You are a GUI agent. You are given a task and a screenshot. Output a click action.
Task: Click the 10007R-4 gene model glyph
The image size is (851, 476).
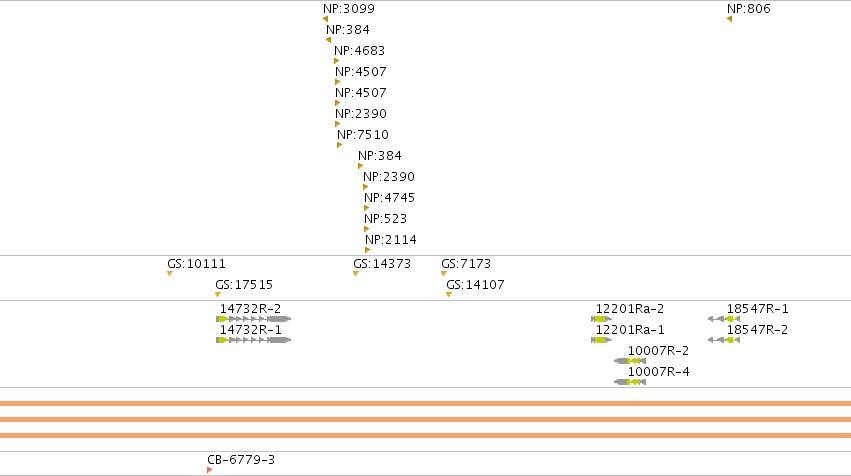tap(630, 382)
